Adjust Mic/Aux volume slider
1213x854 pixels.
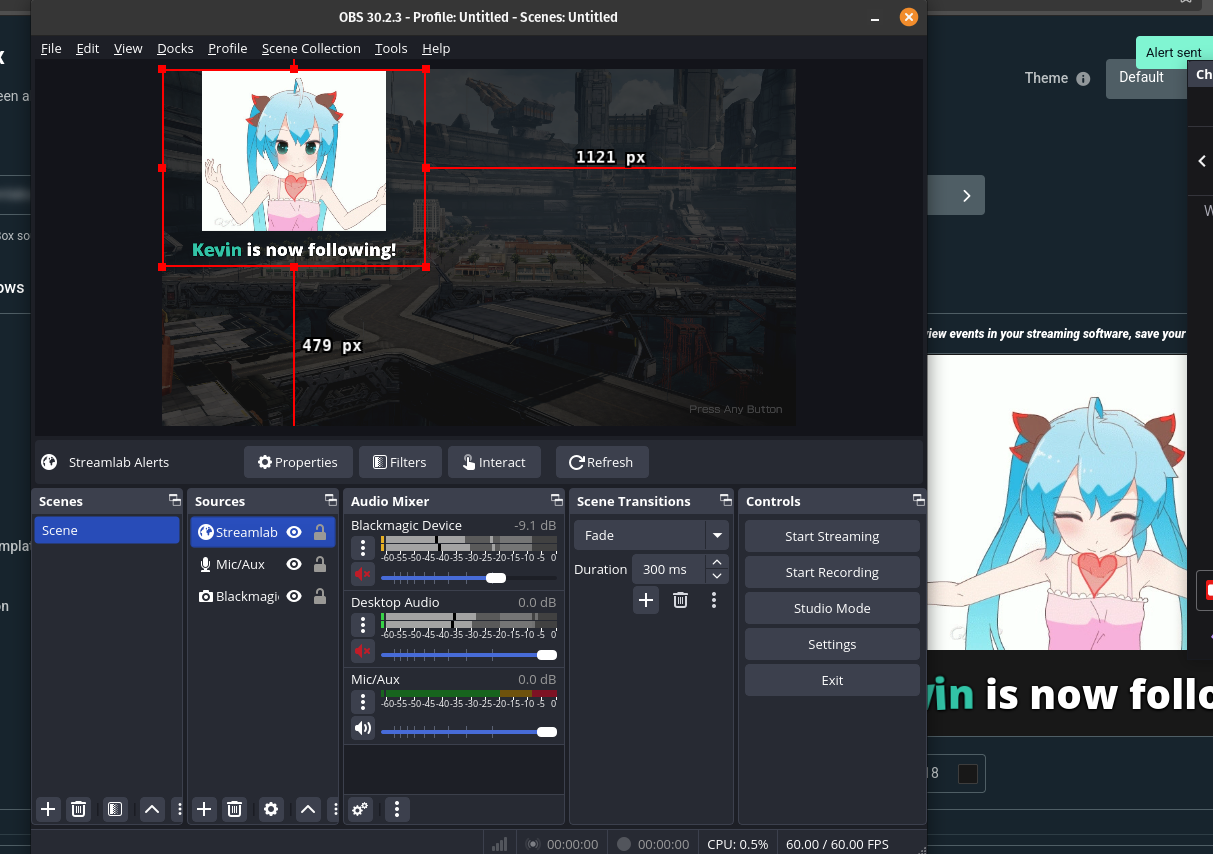click(468, 731)
